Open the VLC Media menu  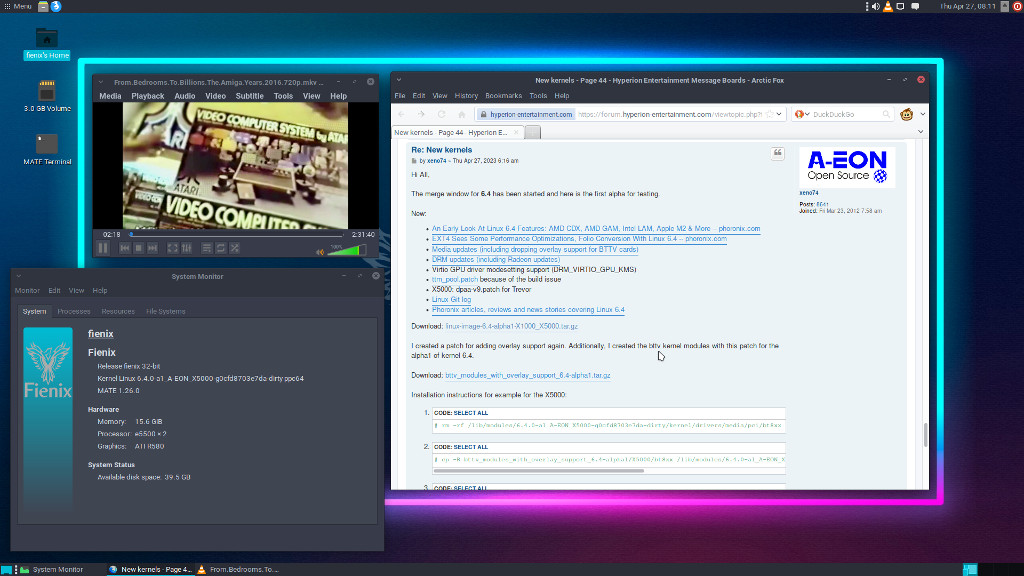[x=110, y=96]
